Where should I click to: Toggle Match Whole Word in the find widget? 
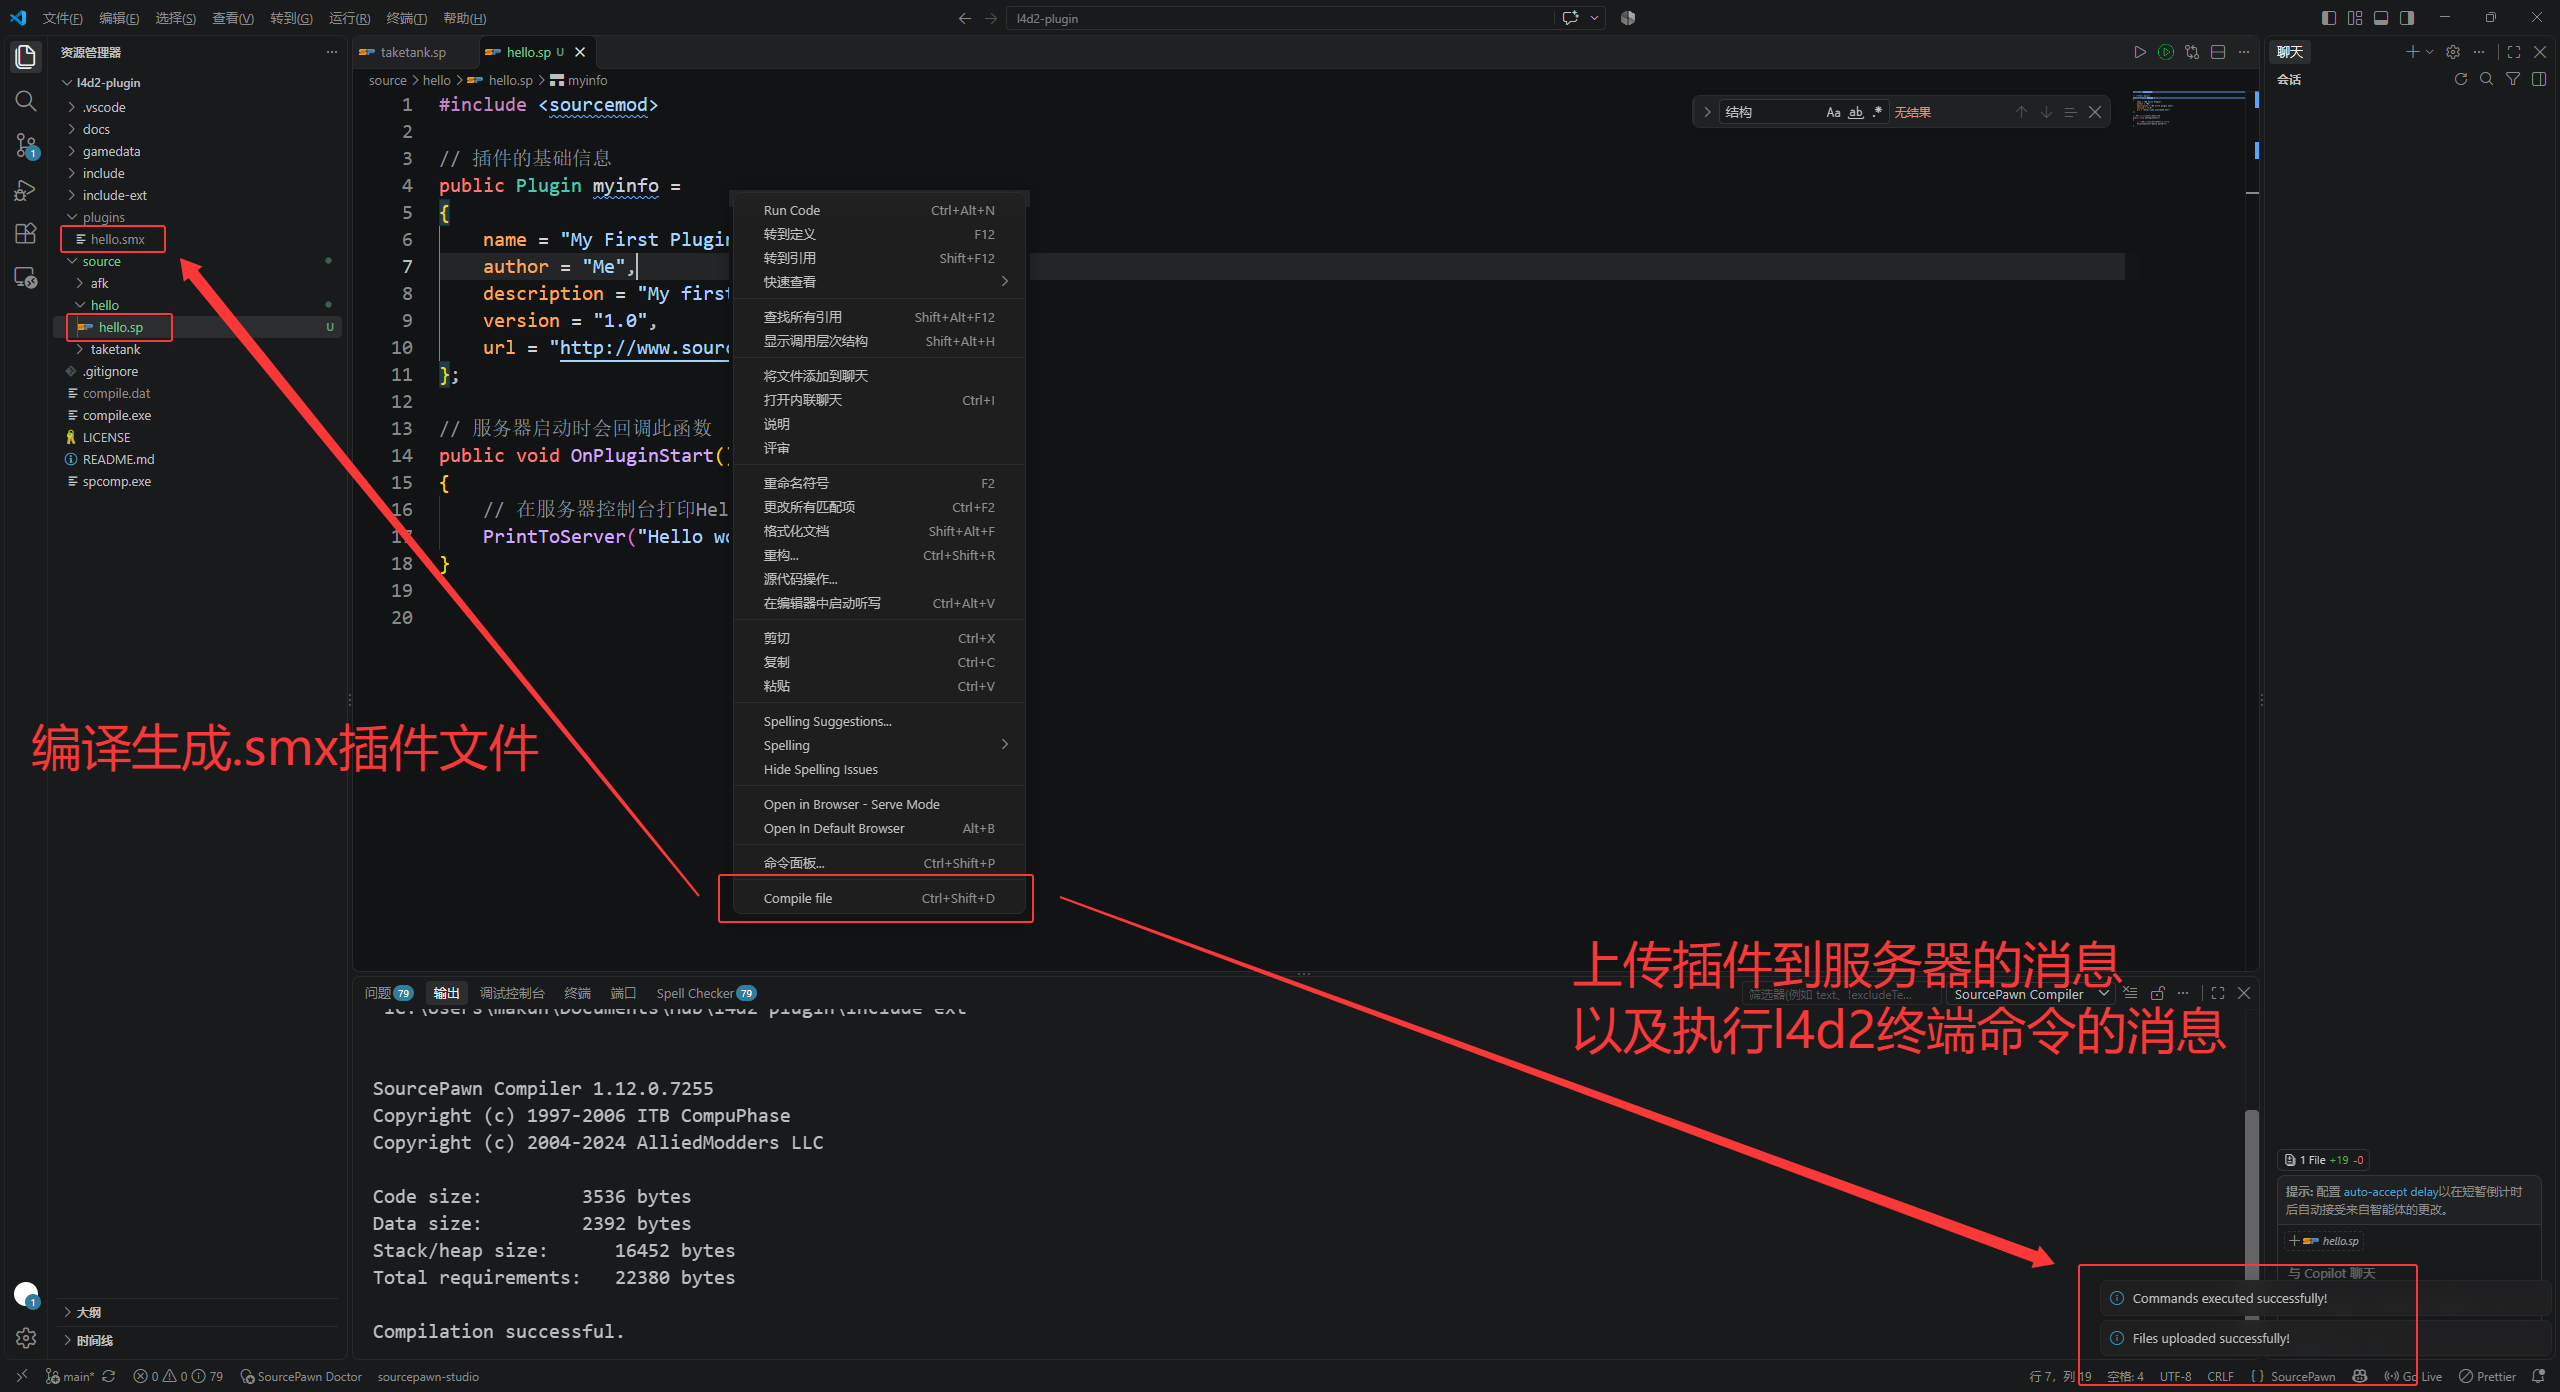(x=1856, y=112)
